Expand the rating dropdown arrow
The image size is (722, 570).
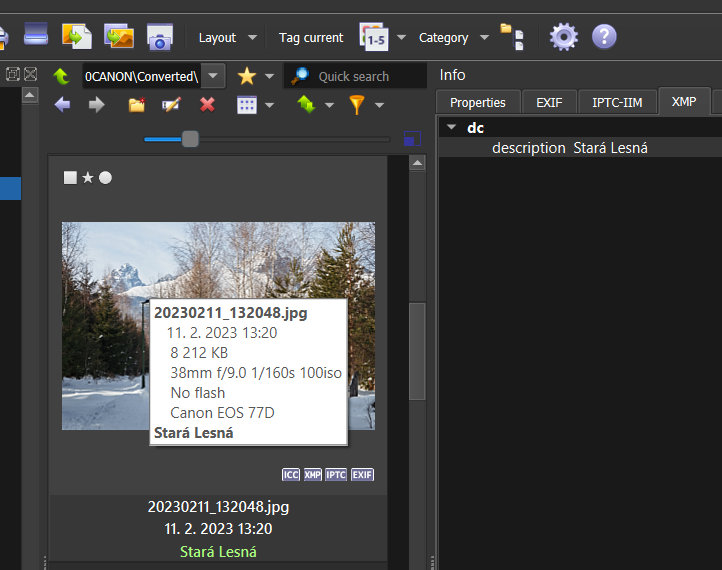(x=402, y=37)
